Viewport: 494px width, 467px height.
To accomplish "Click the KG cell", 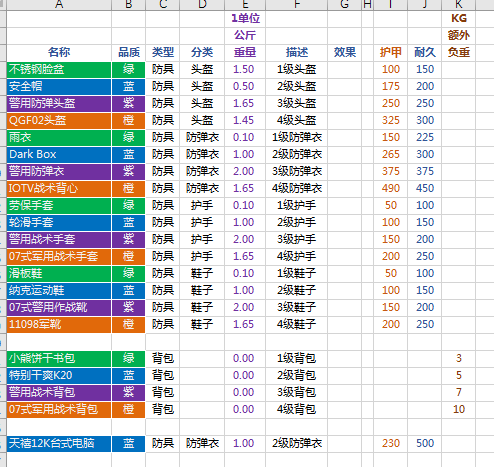I will click(459, 19).
